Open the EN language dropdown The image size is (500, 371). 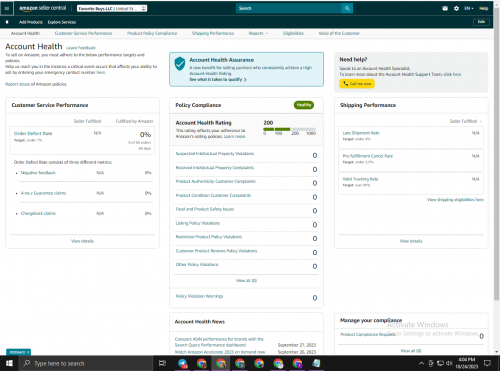pyautogui.click(x=469, y=8)
